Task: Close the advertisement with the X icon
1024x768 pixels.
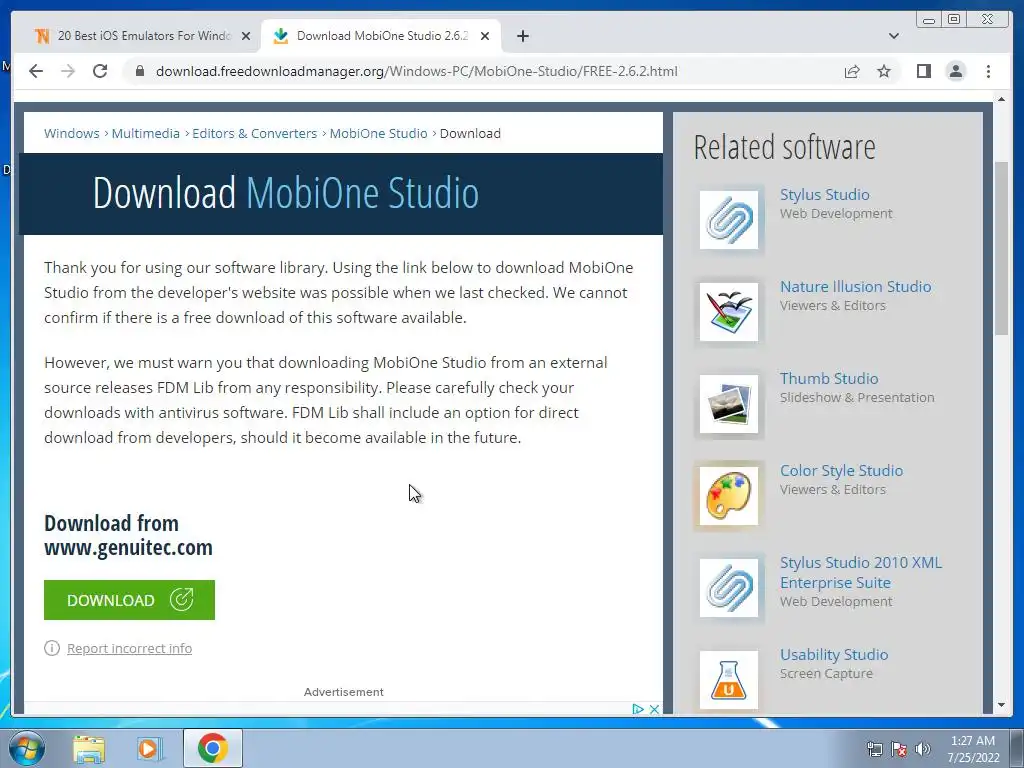Action: coord(654,709)
